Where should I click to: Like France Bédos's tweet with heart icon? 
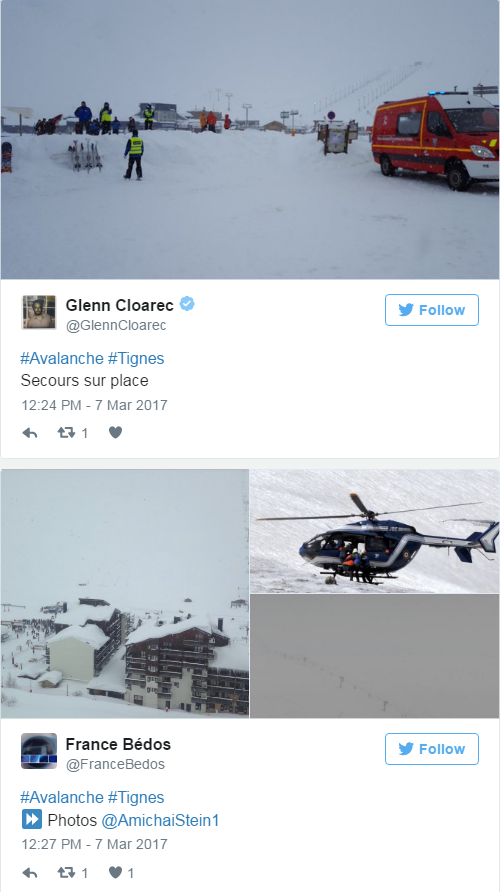pos(115,873)
